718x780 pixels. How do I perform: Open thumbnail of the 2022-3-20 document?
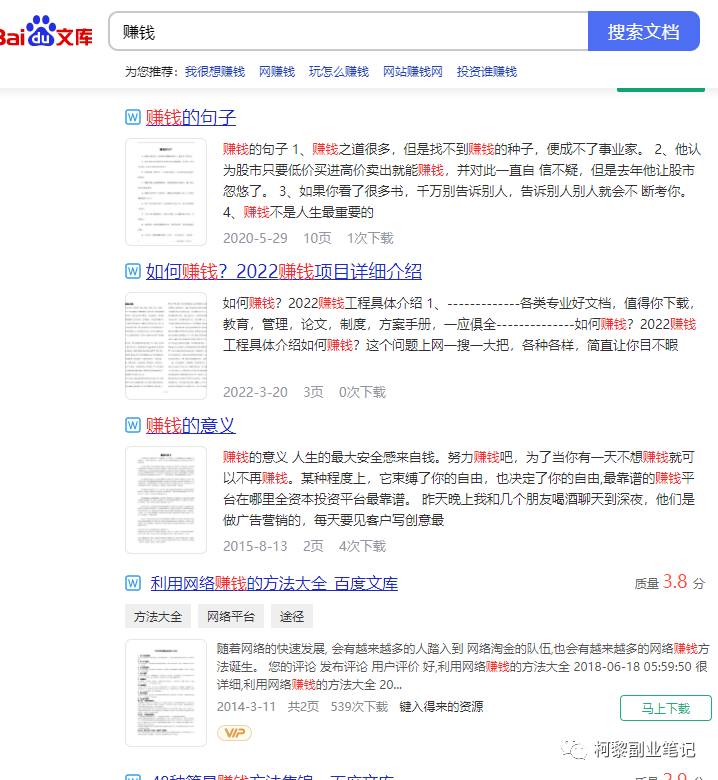pyautogui.click(x=166, y=346)
